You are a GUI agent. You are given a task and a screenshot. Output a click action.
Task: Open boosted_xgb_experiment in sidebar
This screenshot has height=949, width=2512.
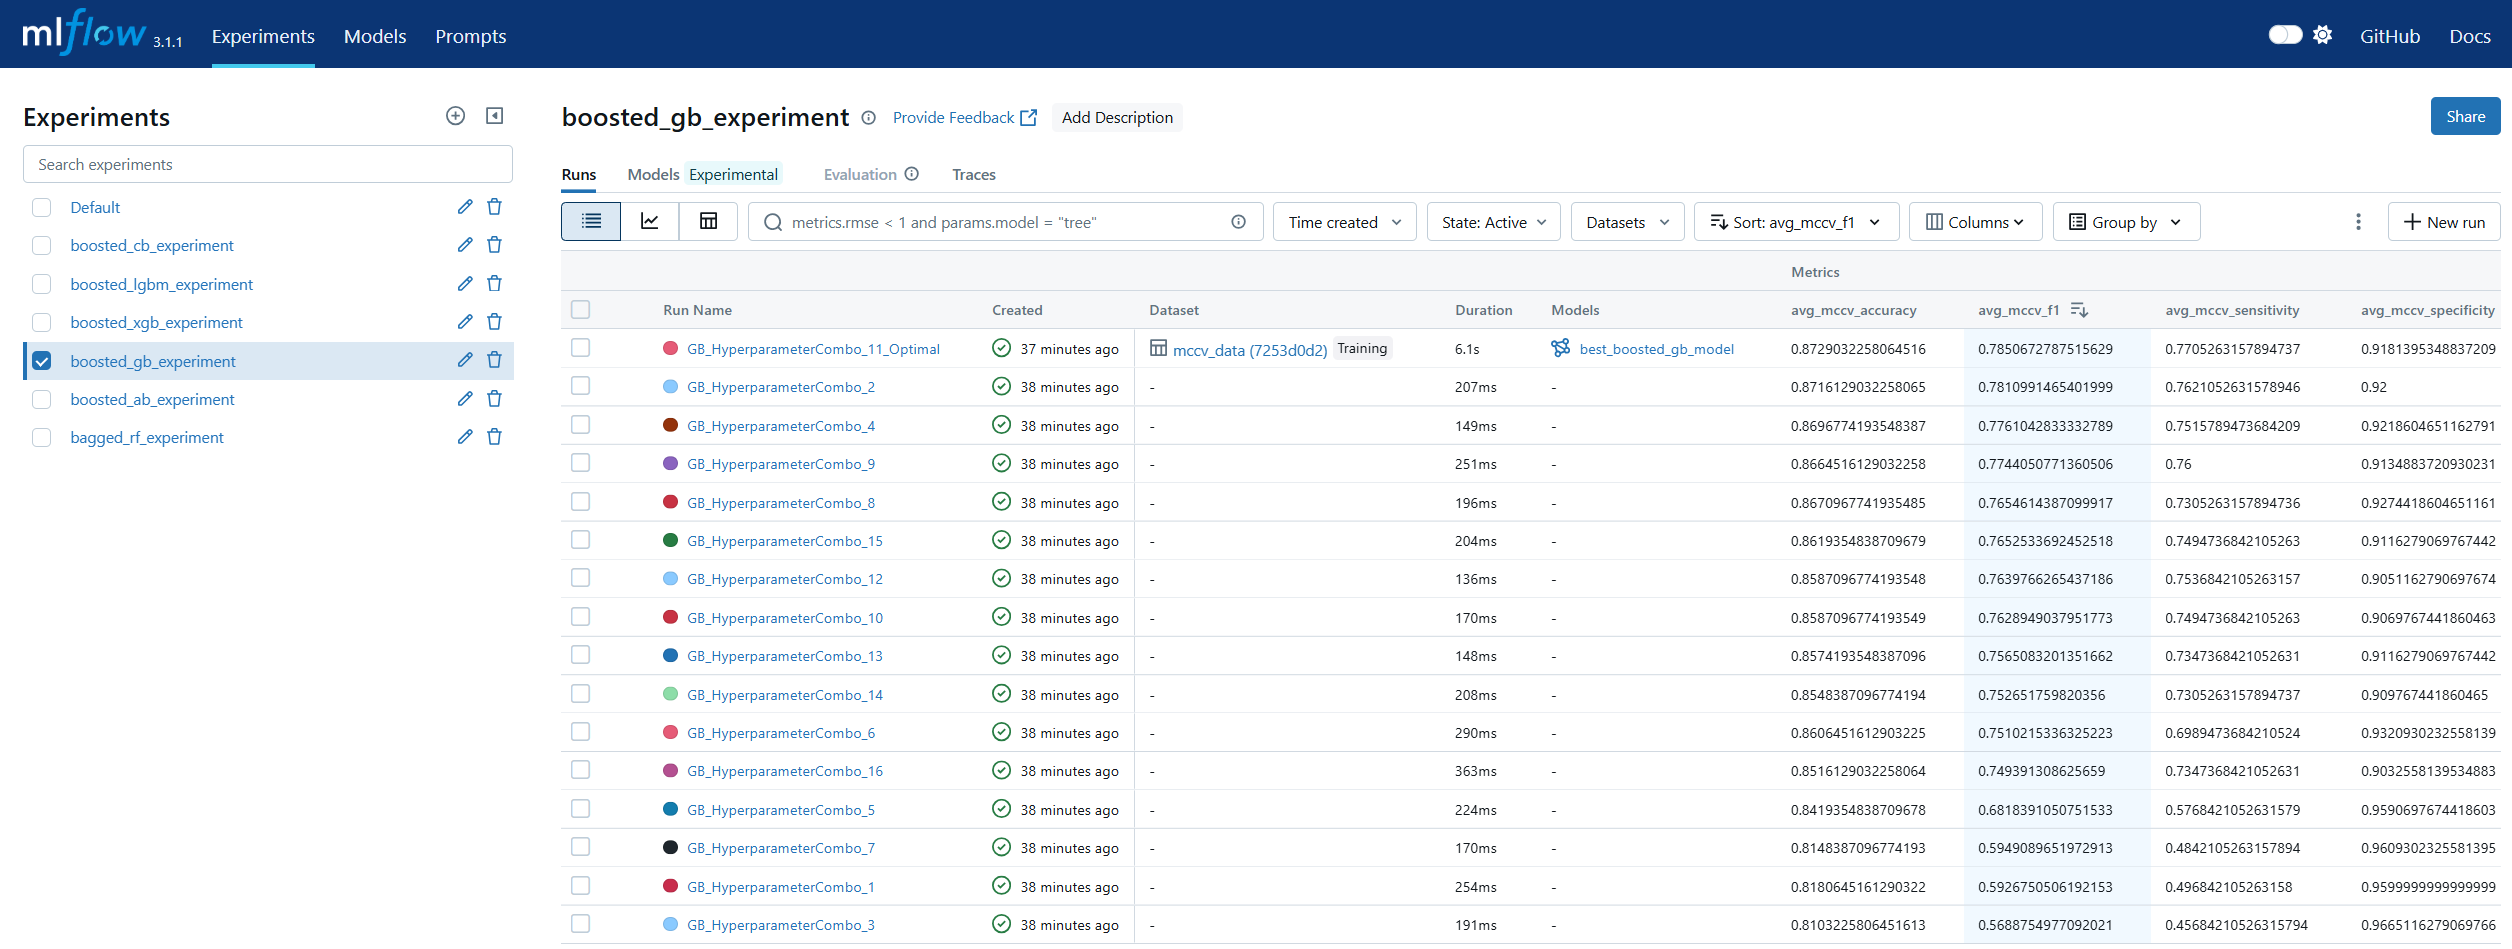click(x=157, y=322)
